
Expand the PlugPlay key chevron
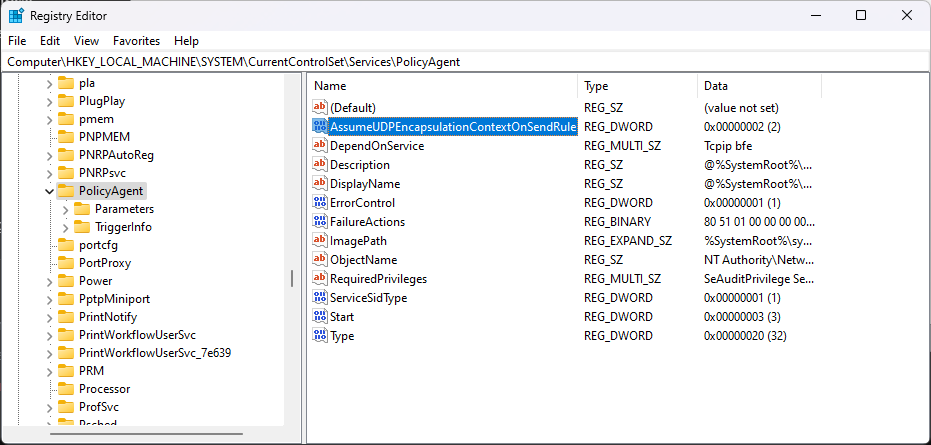point(49,101)
